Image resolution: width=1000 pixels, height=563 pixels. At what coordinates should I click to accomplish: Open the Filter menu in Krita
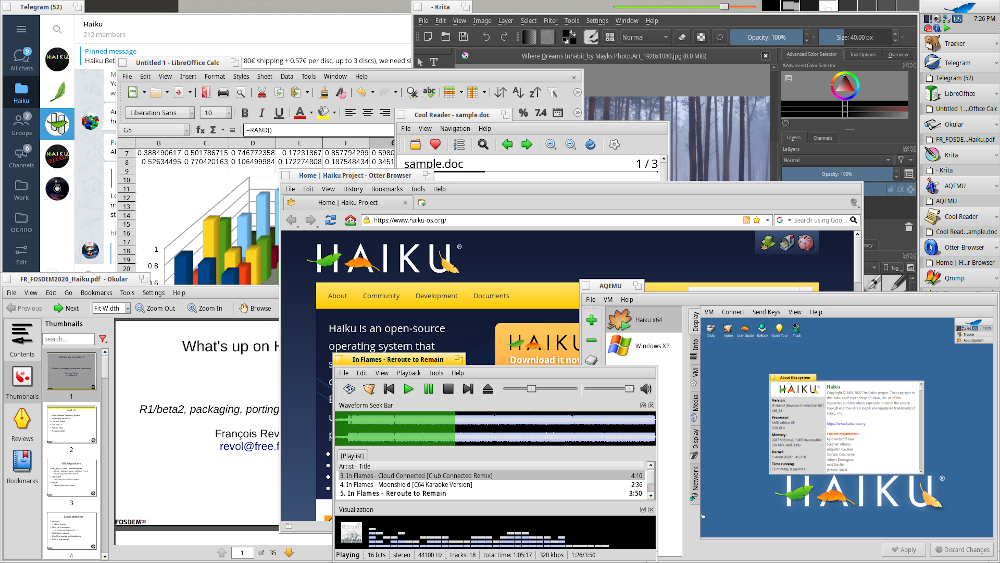click(x=549, y=20)
